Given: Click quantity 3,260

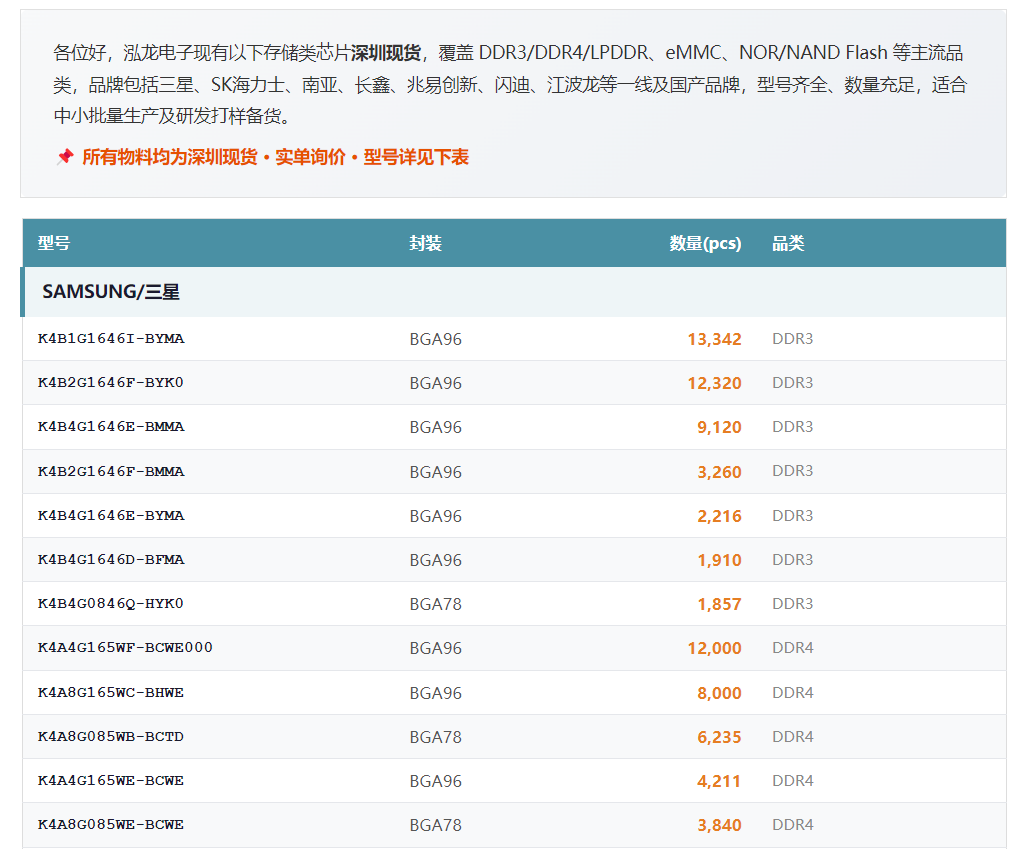Looking at the screenshot, I should 719,472.
